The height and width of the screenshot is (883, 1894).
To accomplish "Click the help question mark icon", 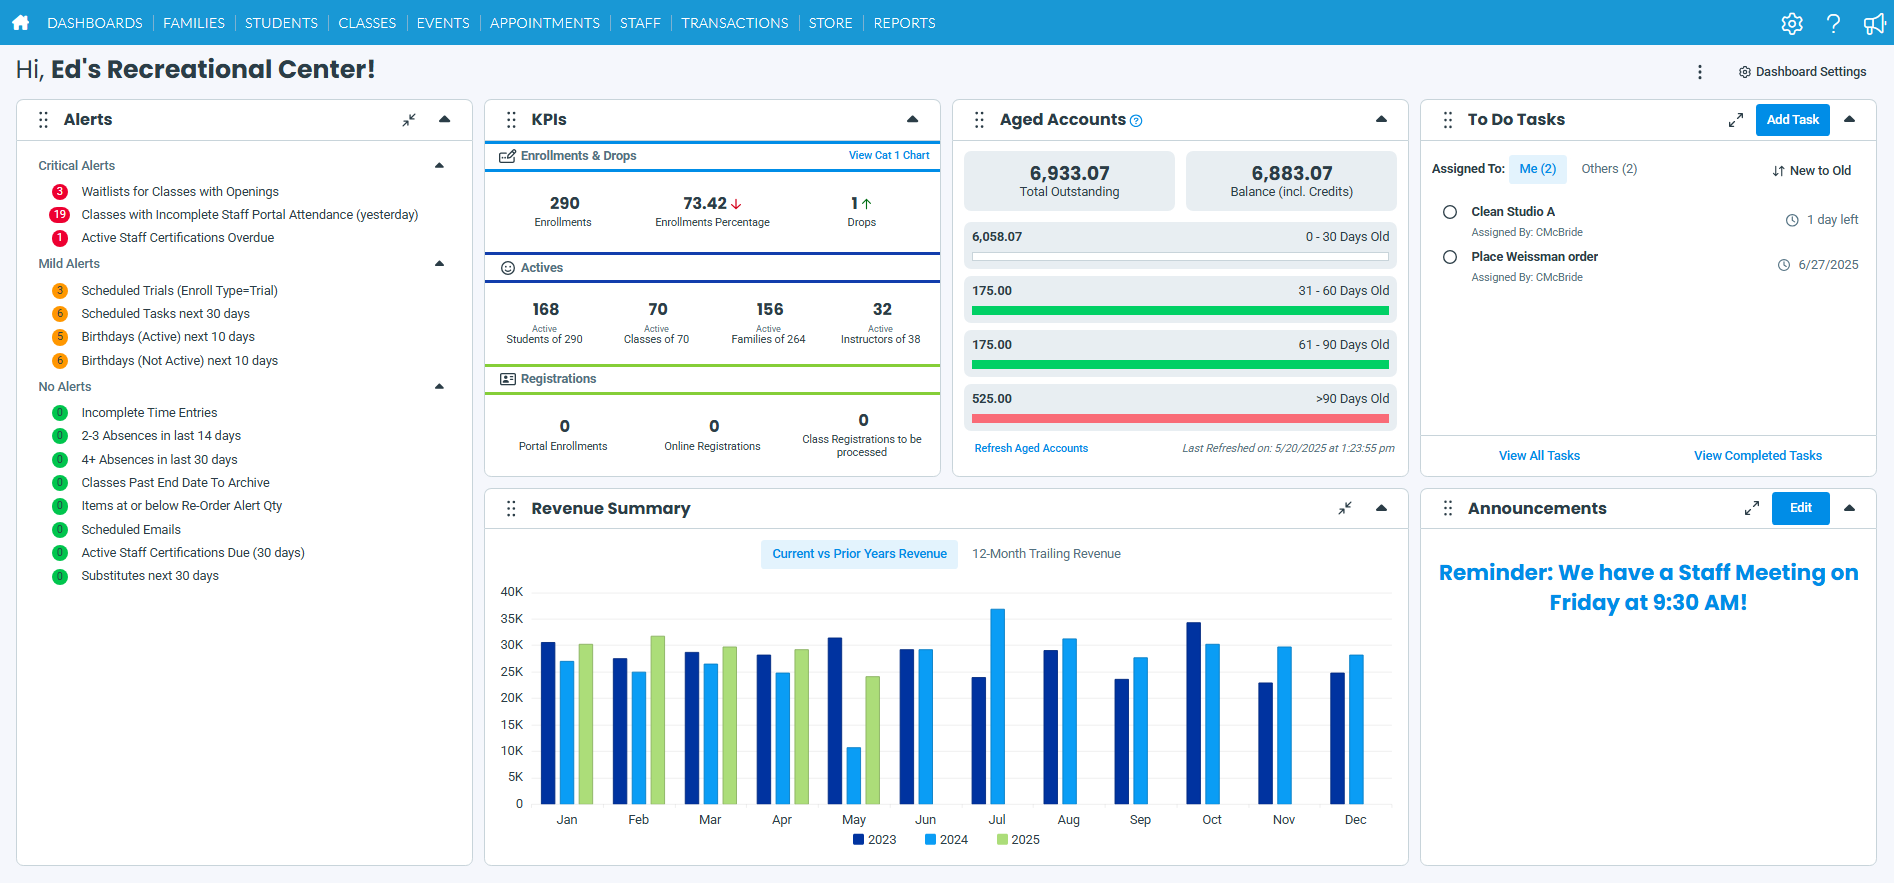I will pos(1832,23).
